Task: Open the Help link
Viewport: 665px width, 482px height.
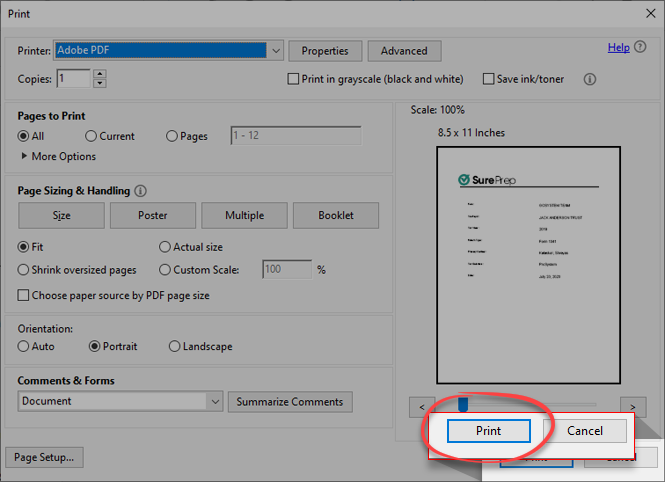Action: [618, 48]
